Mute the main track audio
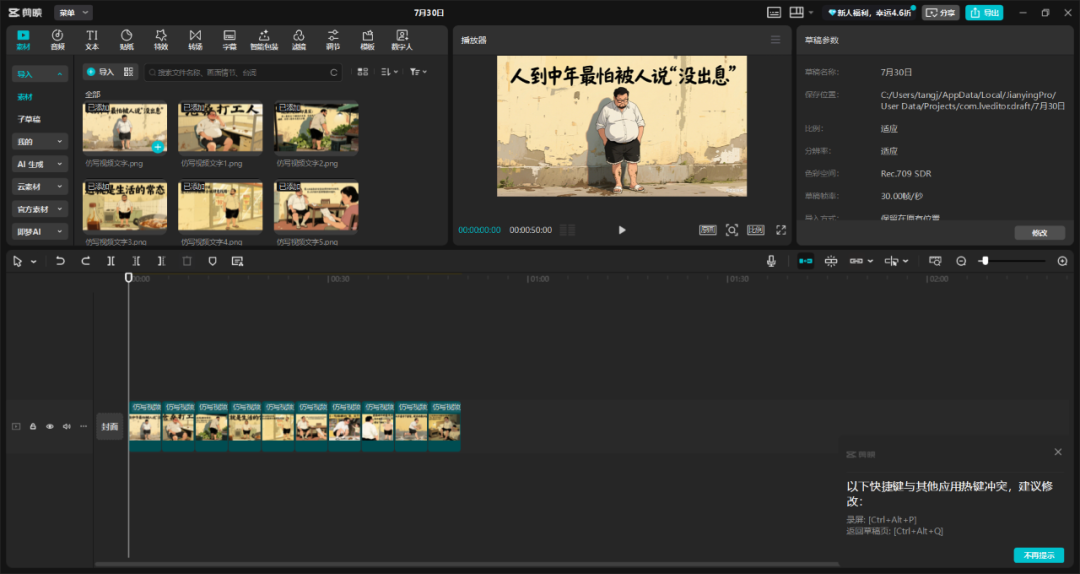Viewport: 1080px width, 574px height. 66,427
